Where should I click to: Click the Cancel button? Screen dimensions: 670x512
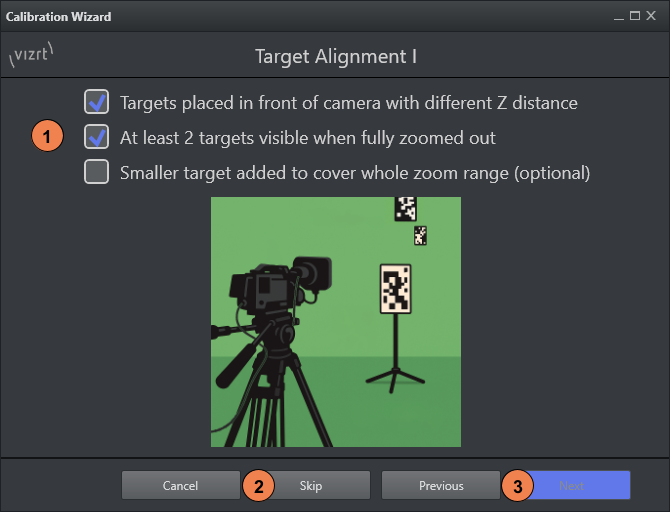click(x=180, y=485)
